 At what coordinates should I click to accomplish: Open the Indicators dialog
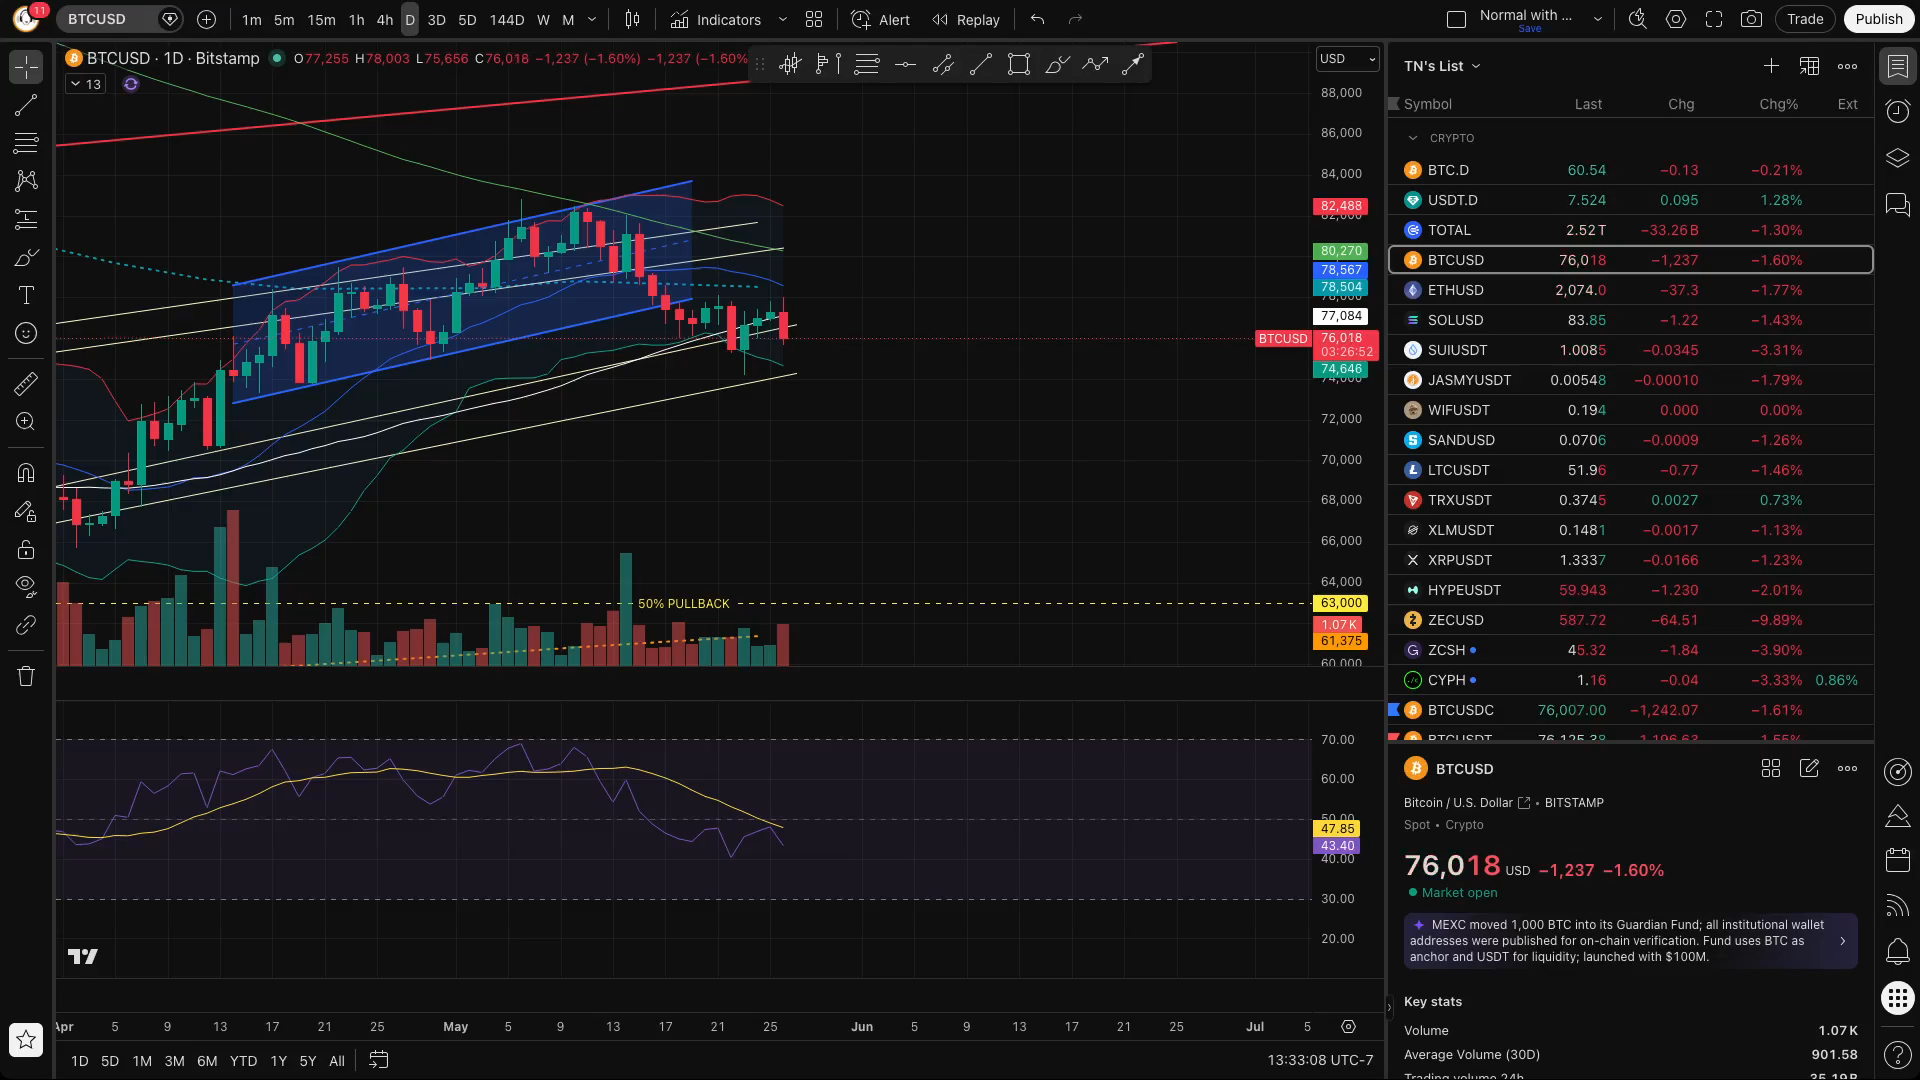(716, 19)
